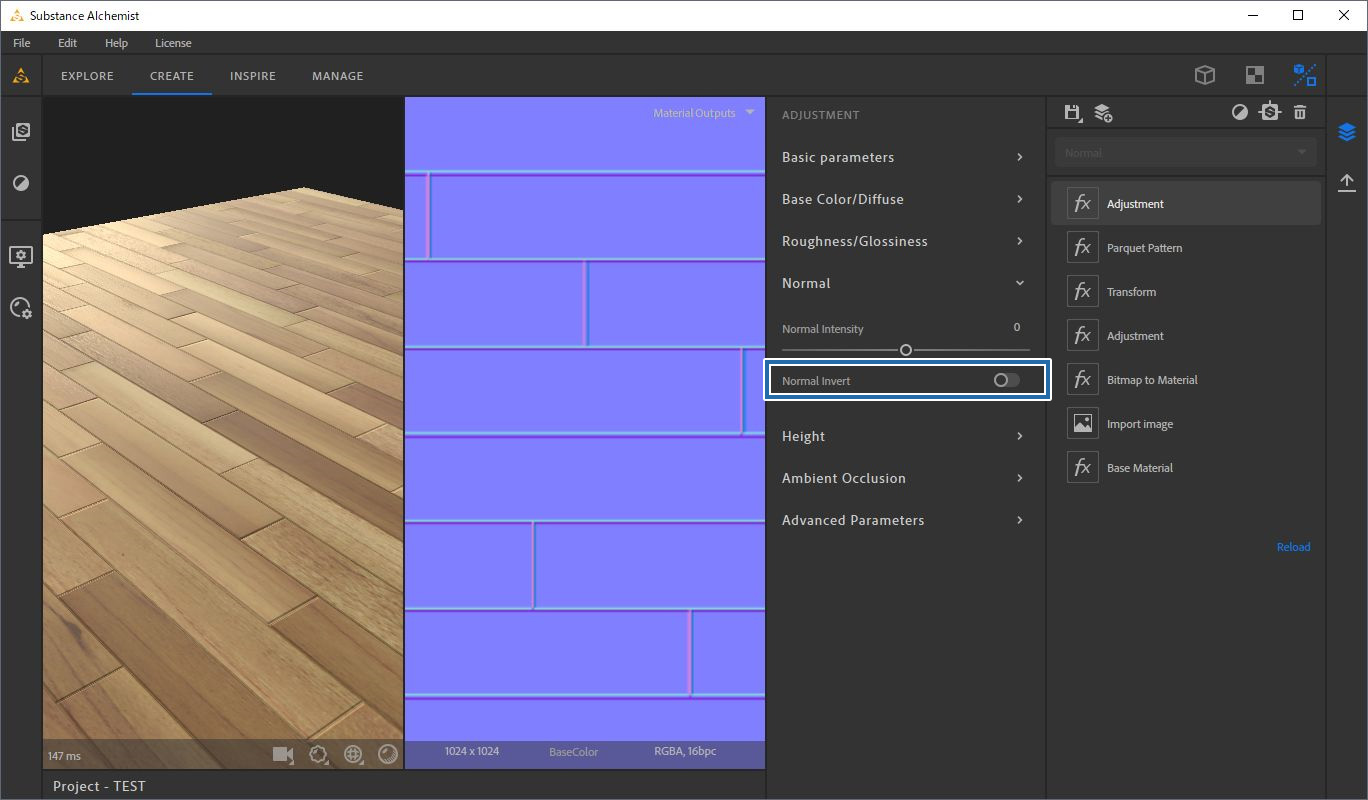The height and width of the screenshot is (800, 1368).
Task: Click the fx icon of Transform layer
Action: (1083, 292)
